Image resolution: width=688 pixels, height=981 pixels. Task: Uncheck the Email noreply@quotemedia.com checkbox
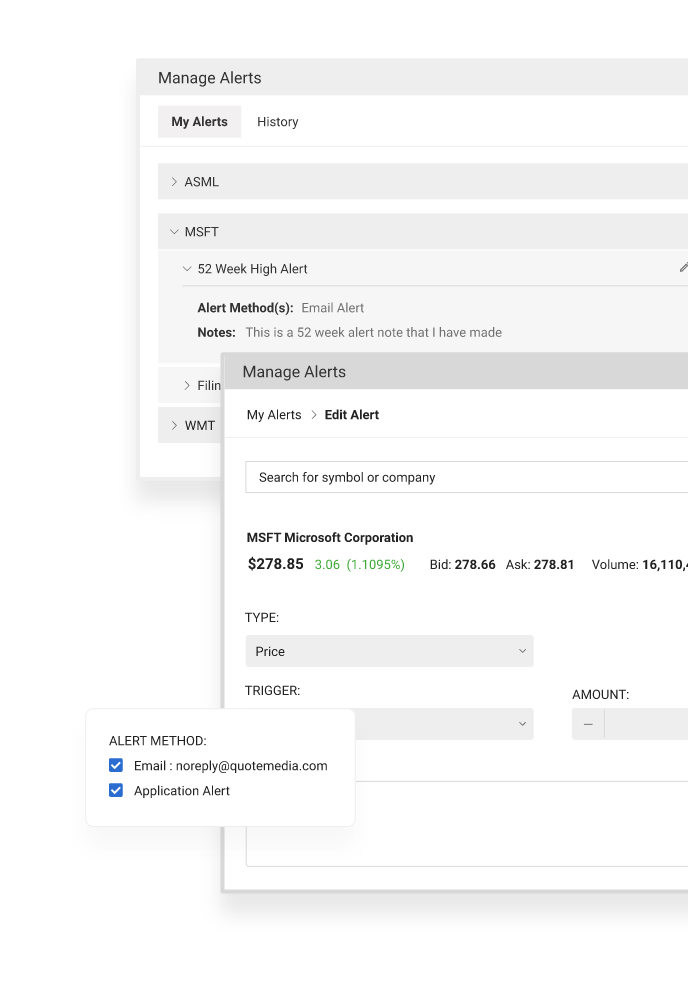click(116, 766)
